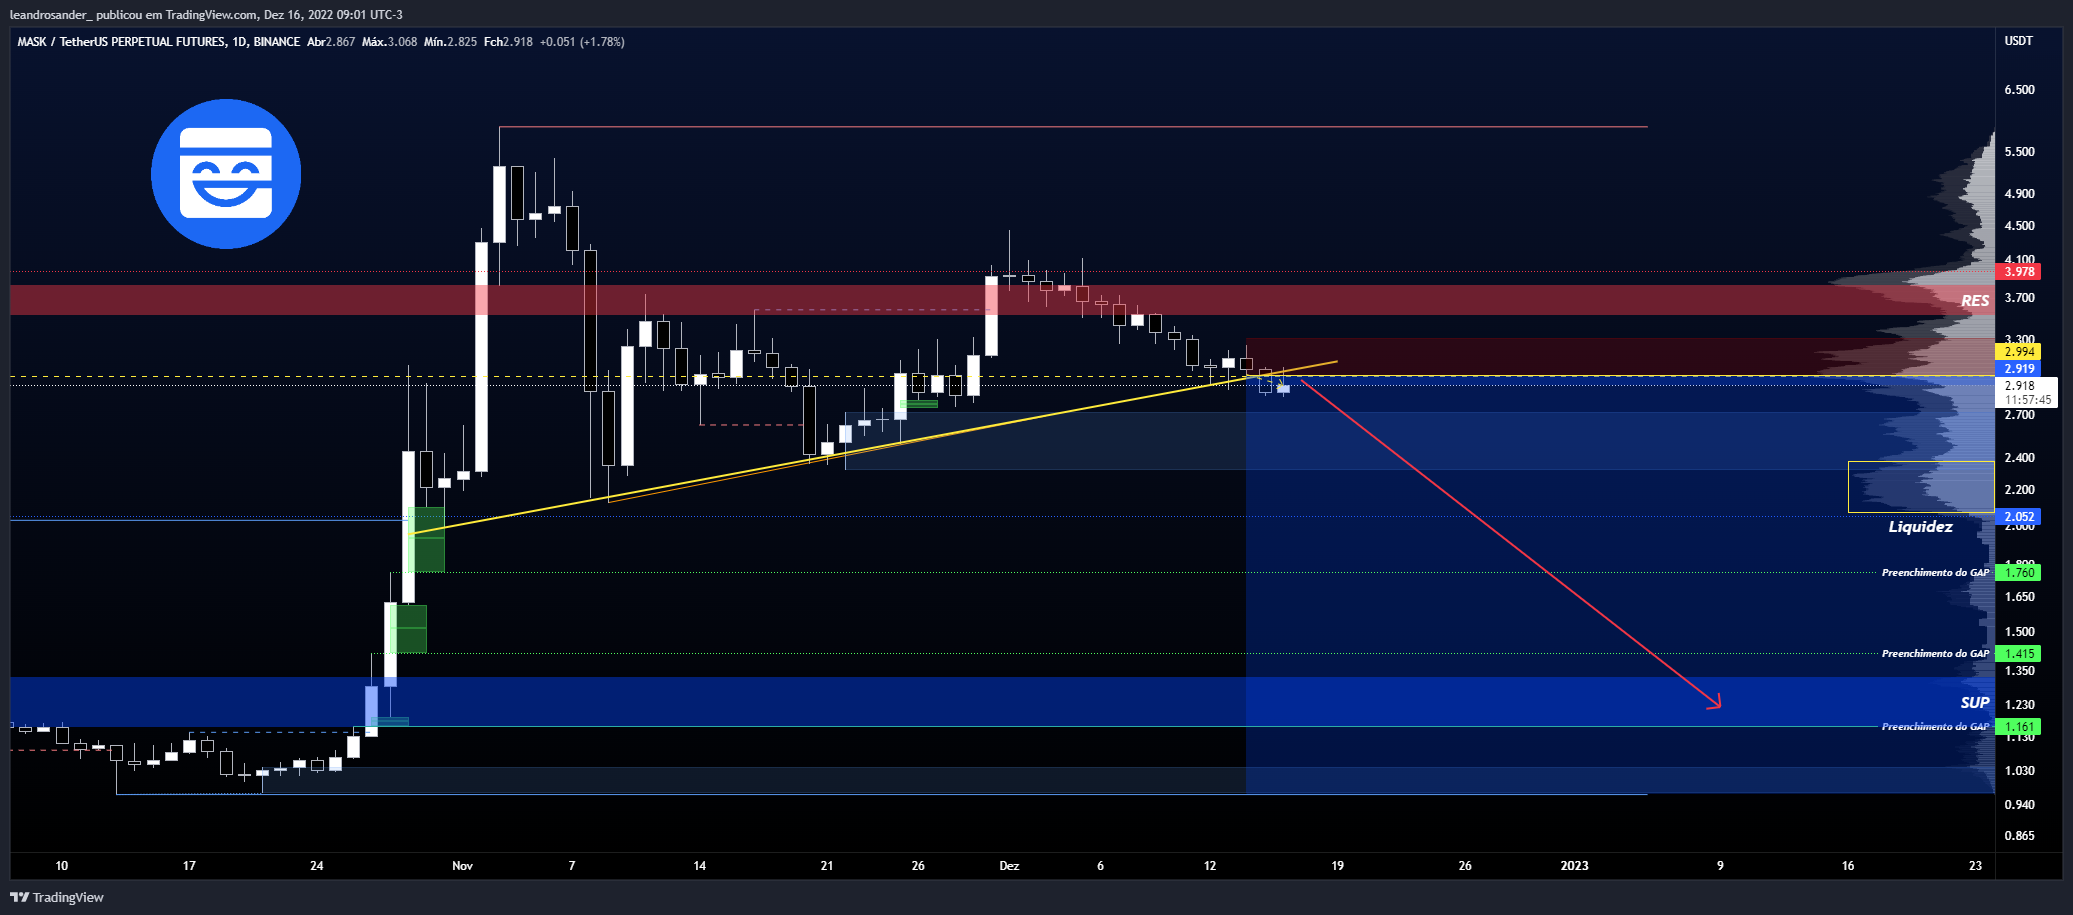Select the Preenchimento do GAP label at 1.161
Viewport: 2073px width, 915px height.
click(x=1935, y=727)
